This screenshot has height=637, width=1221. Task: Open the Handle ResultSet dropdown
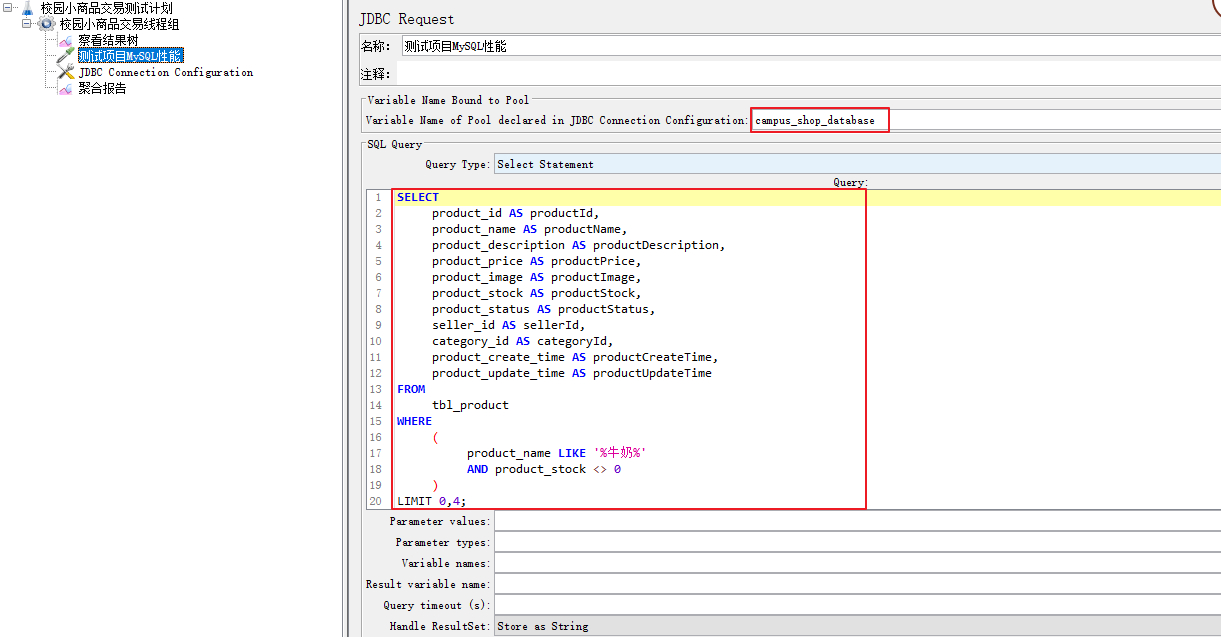coord(857,626)
